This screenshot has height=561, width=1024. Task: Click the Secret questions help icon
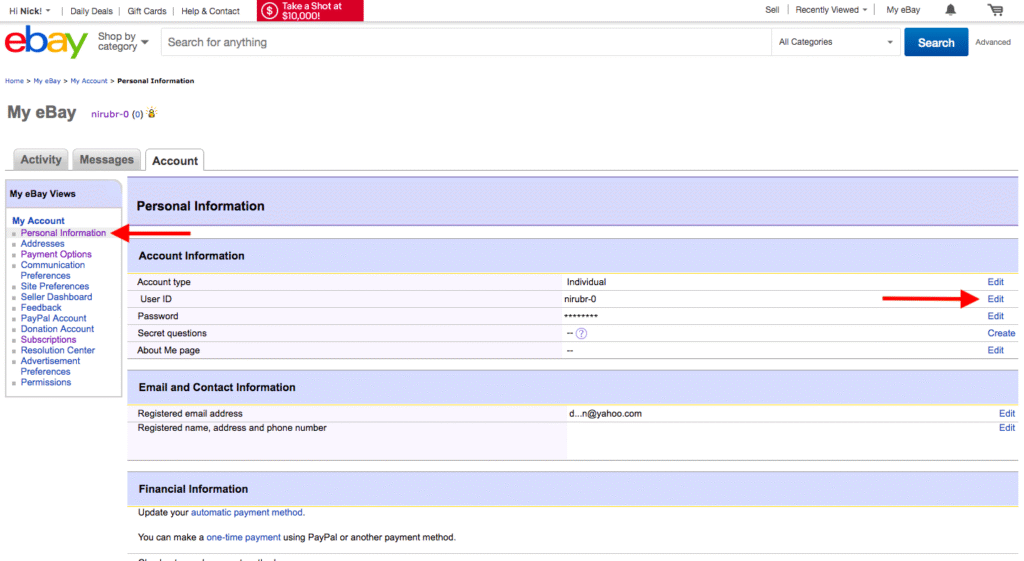click(581, 333)
